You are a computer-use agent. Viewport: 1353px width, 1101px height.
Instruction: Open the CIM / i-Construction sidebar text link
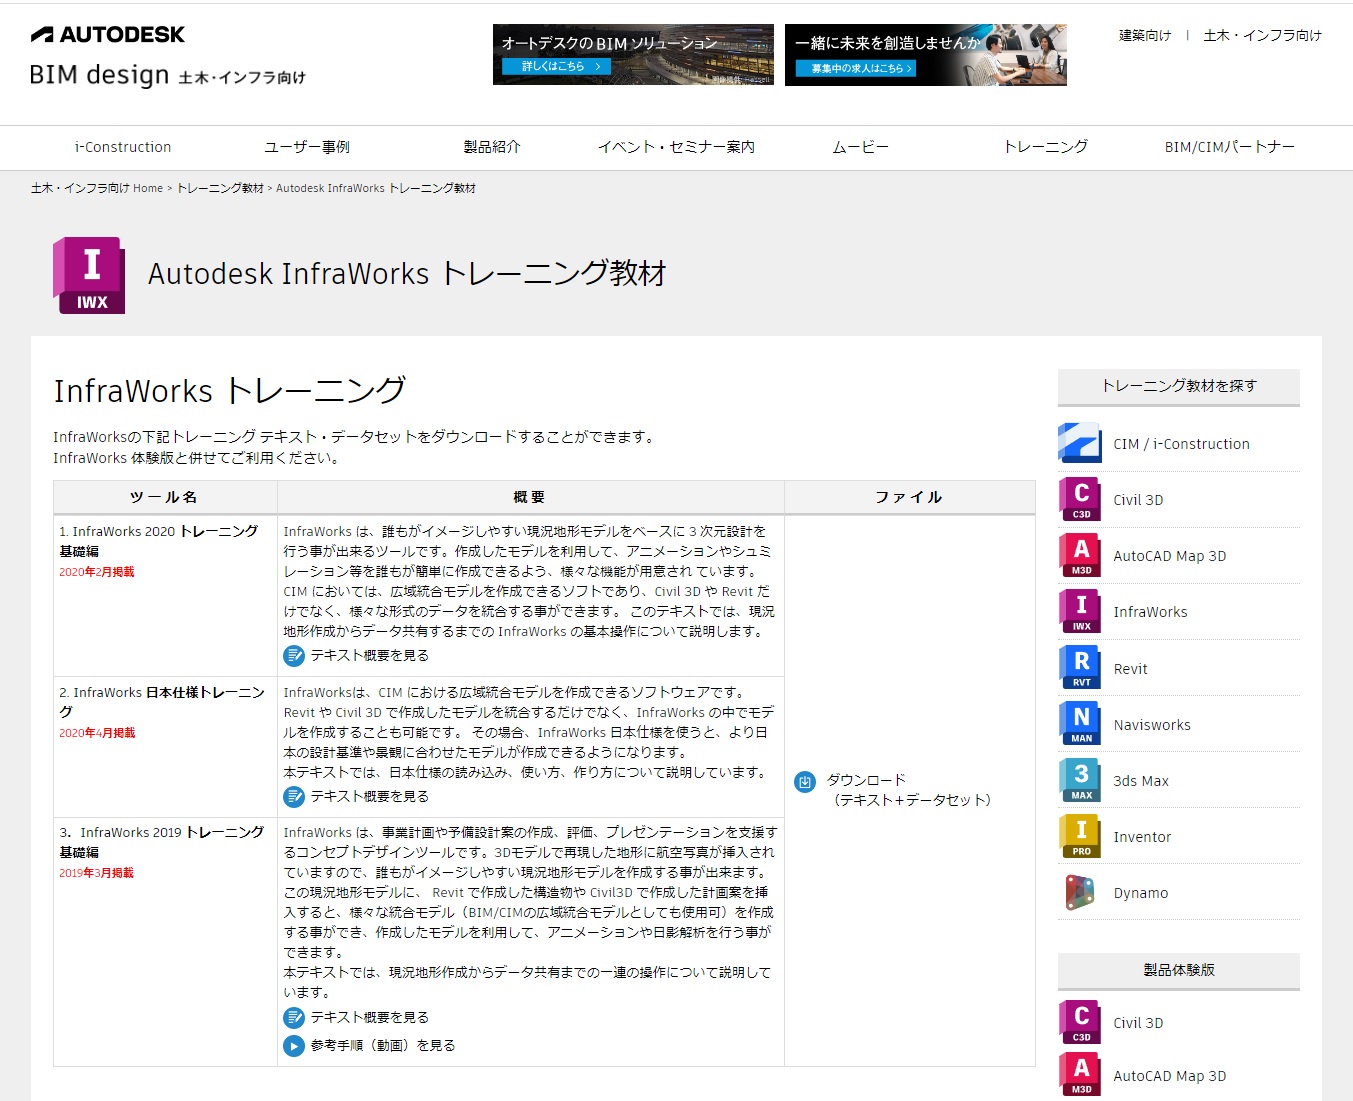point(1181,444)
